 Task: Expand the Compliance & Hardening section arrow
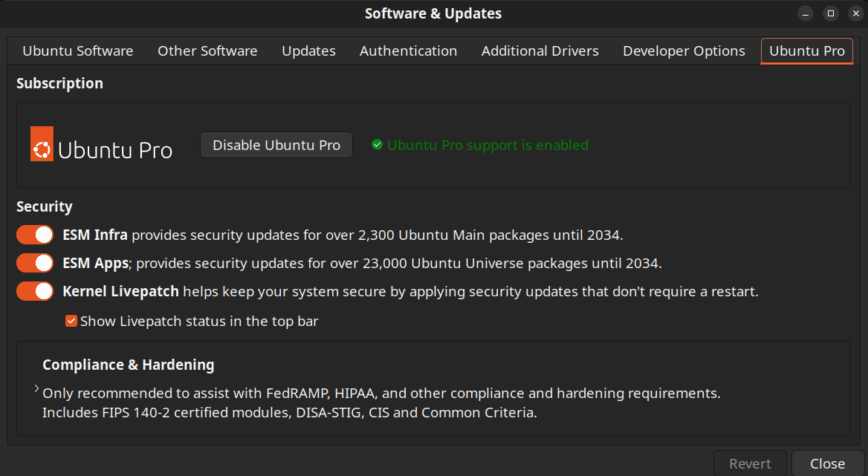point(36,389)
